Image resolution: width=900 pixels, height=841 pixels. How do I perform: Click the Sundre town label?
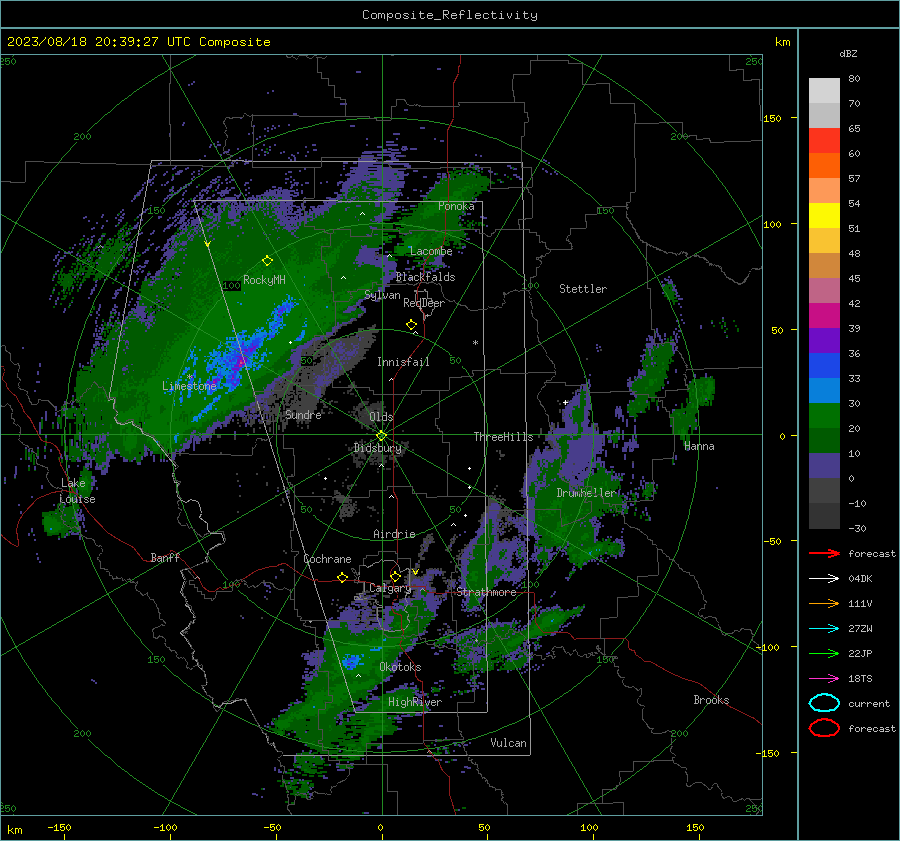tap(303, 415)
